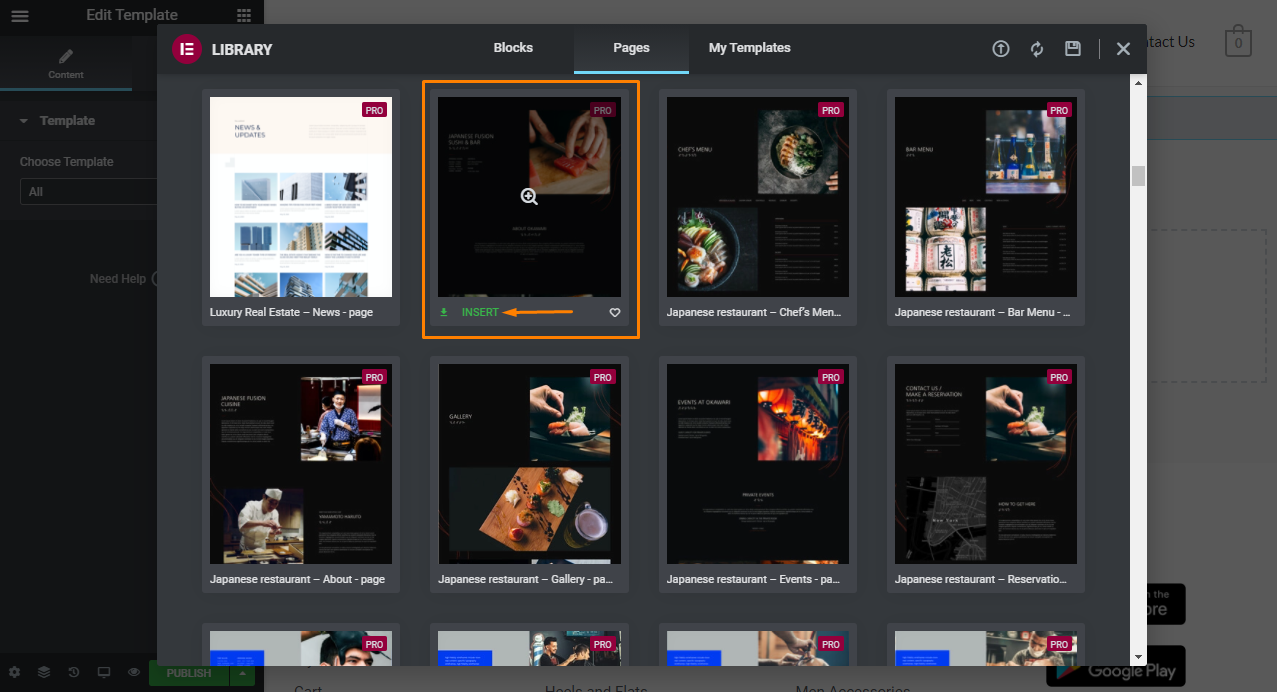Image resolution: width=1277 pixels, height=692 pixels.
Task: Click the shopping cart bag icon
Action: click(x=1238, y=41)
